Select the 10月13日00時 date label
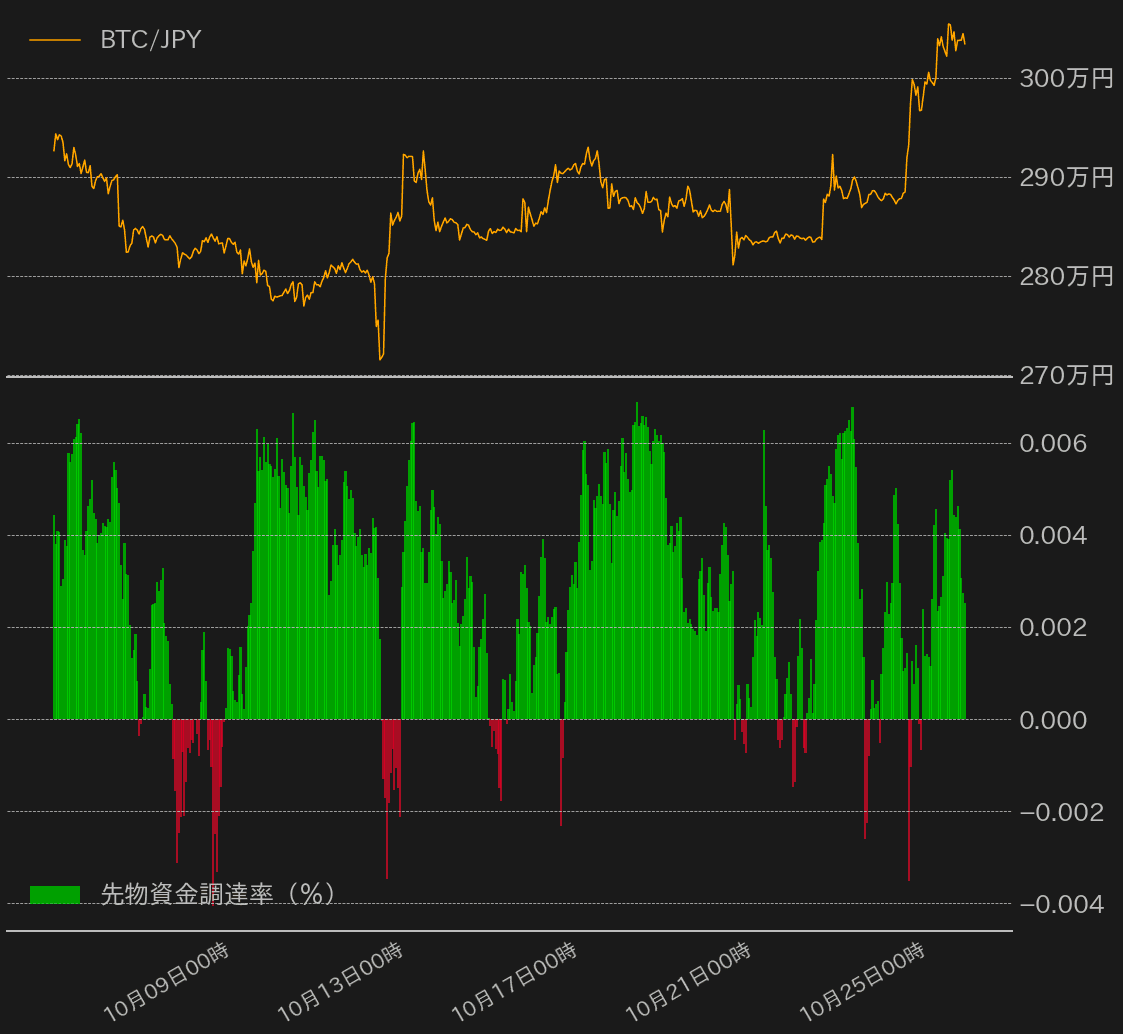Viewport: 1123px width, 1034px height. click(x=340, y=982)
